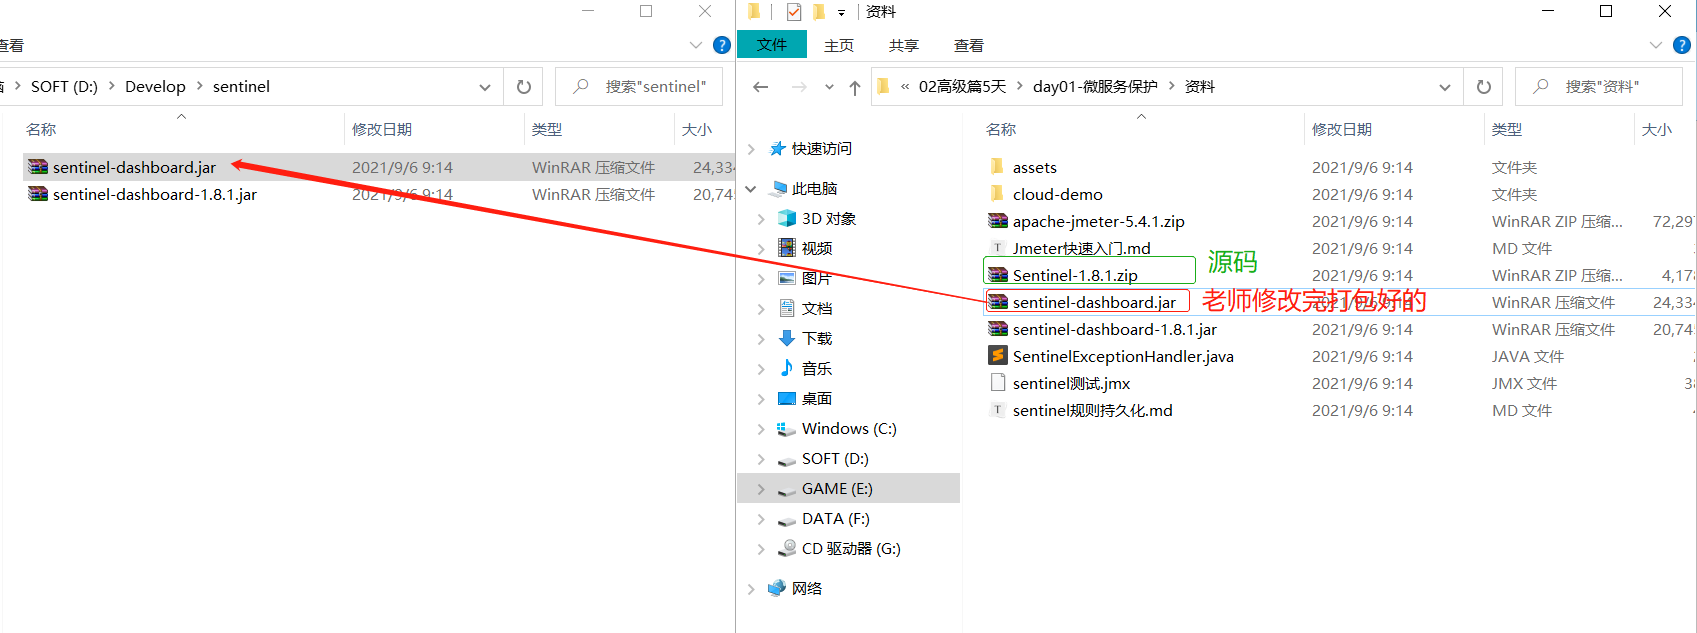
Task: Click the refresh button in left window
Action: 523,87
